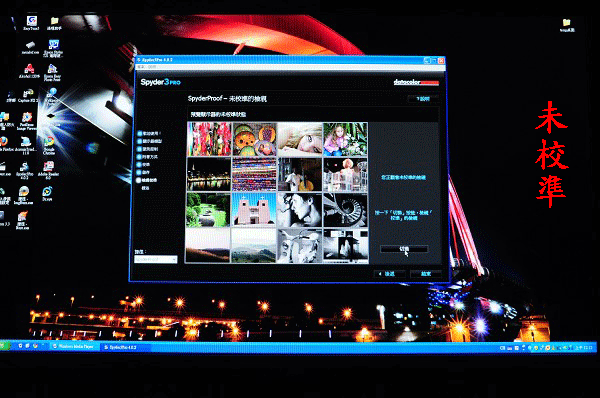Viewport: 600px width, 398px height.
Task: Open the yellow folder beside EasyTune5
Action: (x=54, y=23)
